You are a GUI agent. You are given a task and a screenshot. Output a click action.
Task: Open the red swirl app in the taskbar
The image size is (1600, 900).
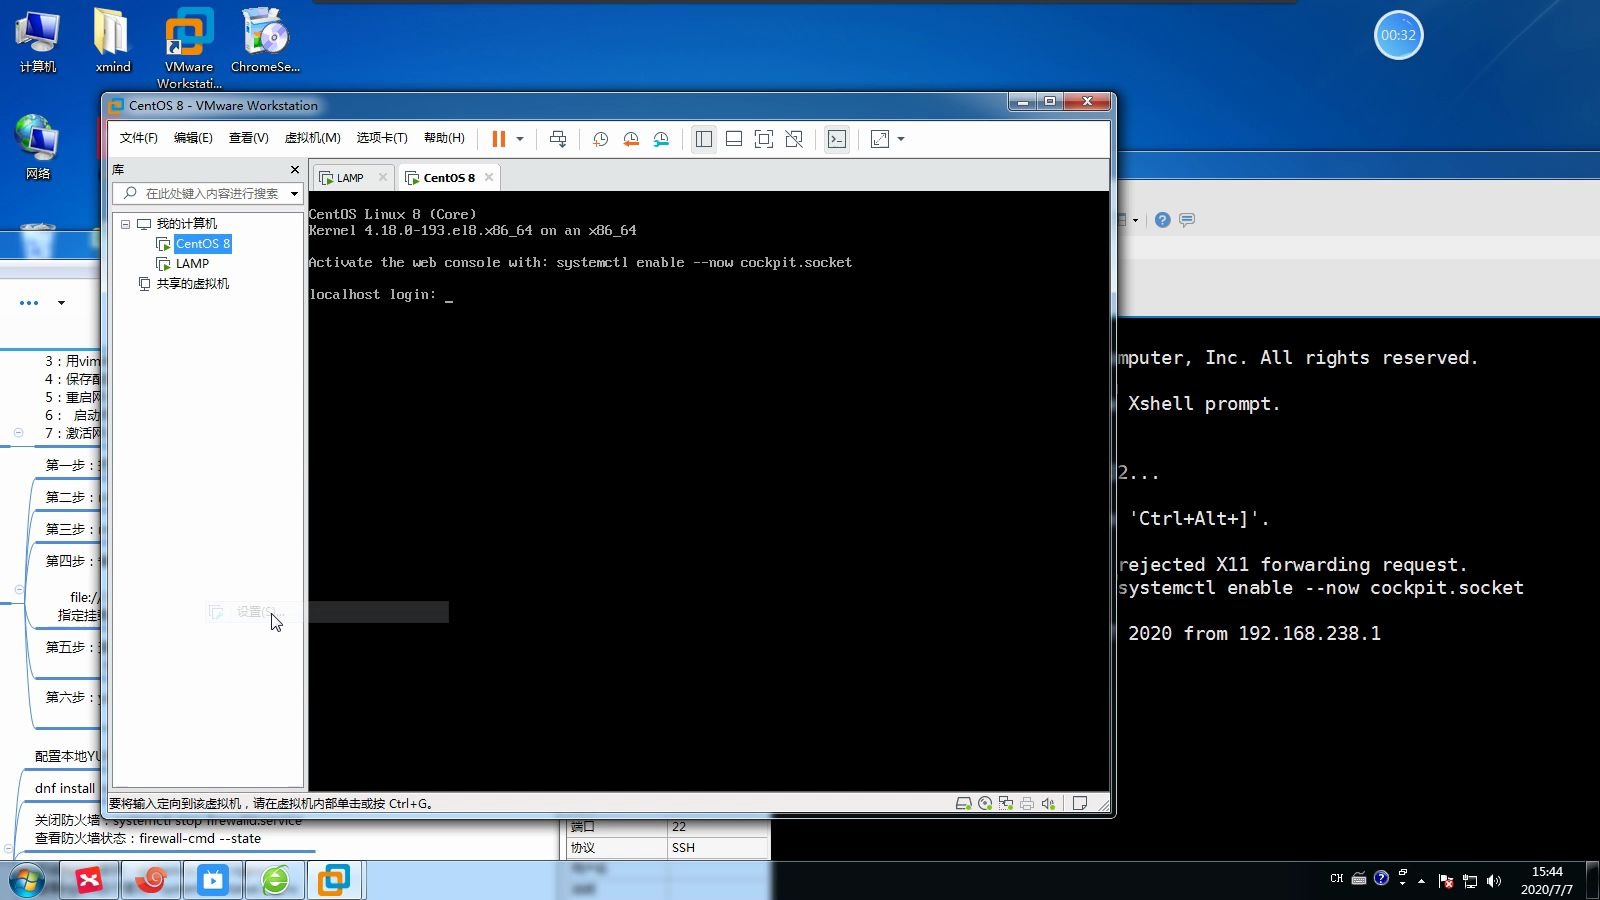point(151,880)
